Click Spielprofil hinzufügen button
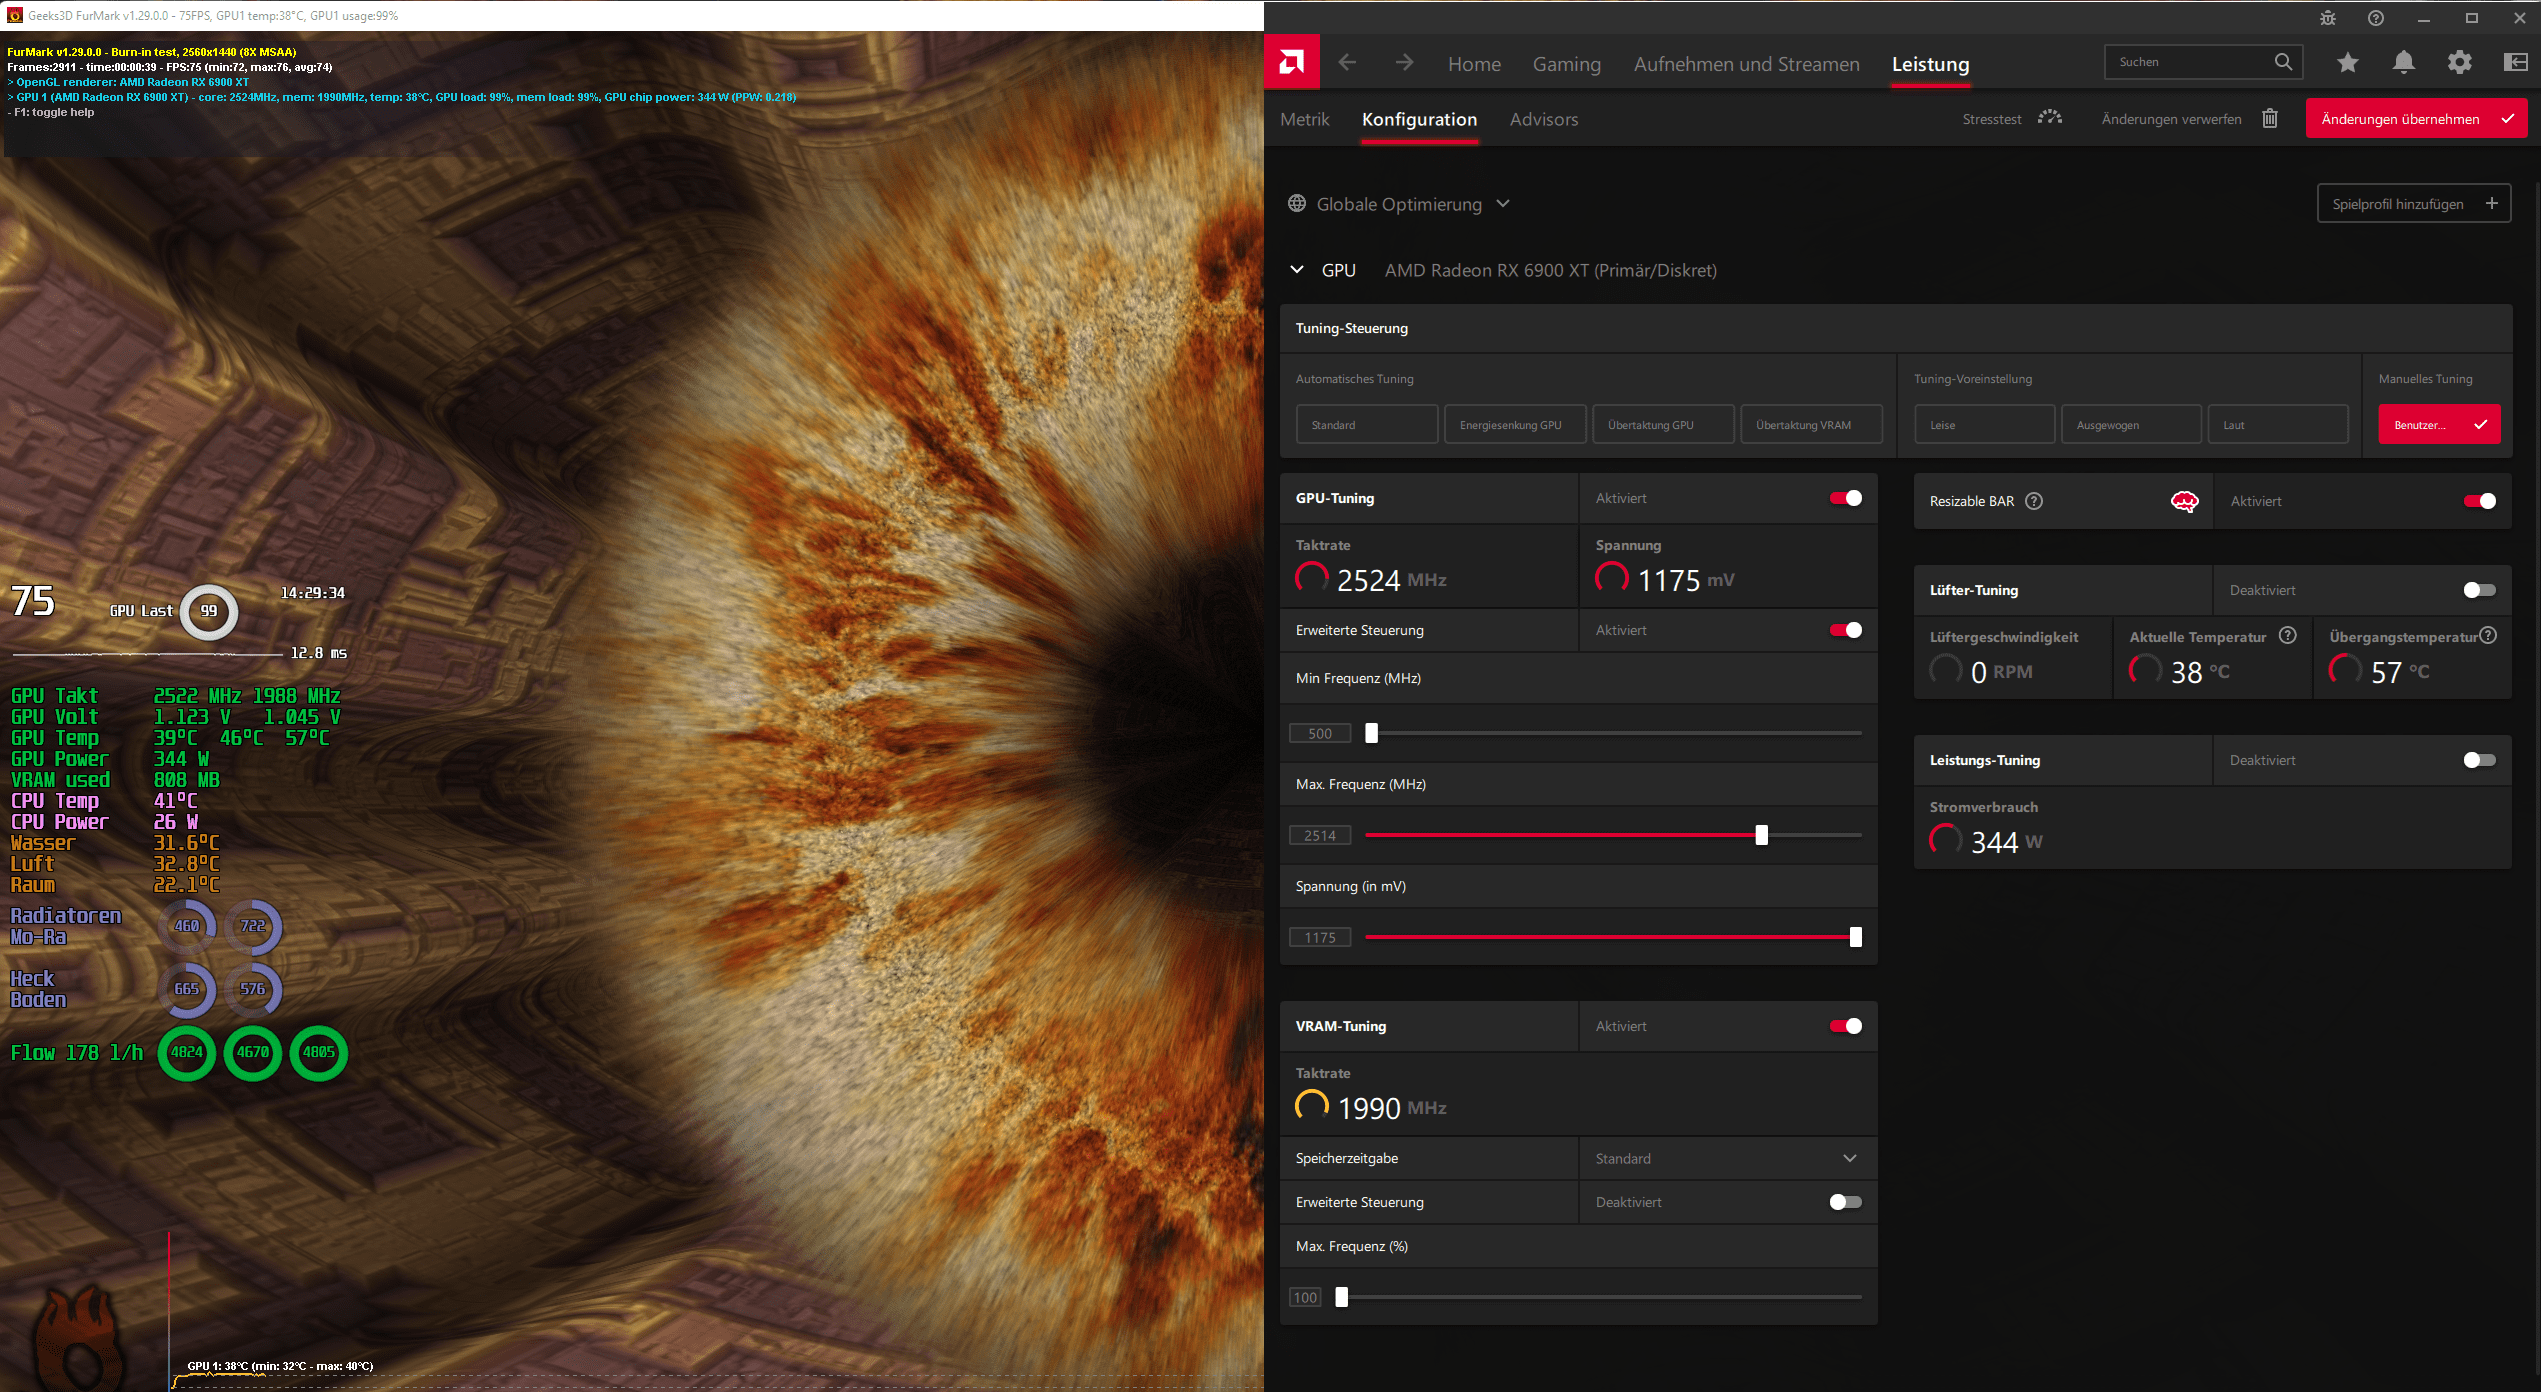This screenshot has width=2541, height=1392. pyautogui.click(x=2413, y=203)
